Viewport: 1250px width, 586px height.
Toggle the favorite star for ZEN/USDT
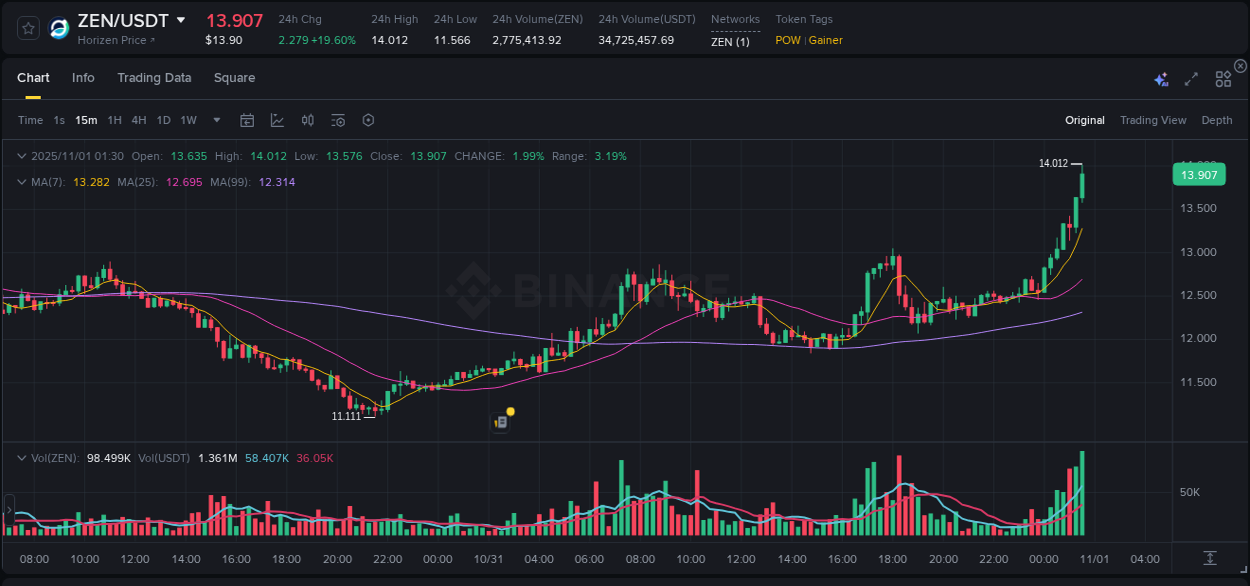click(x=27, y=29)
